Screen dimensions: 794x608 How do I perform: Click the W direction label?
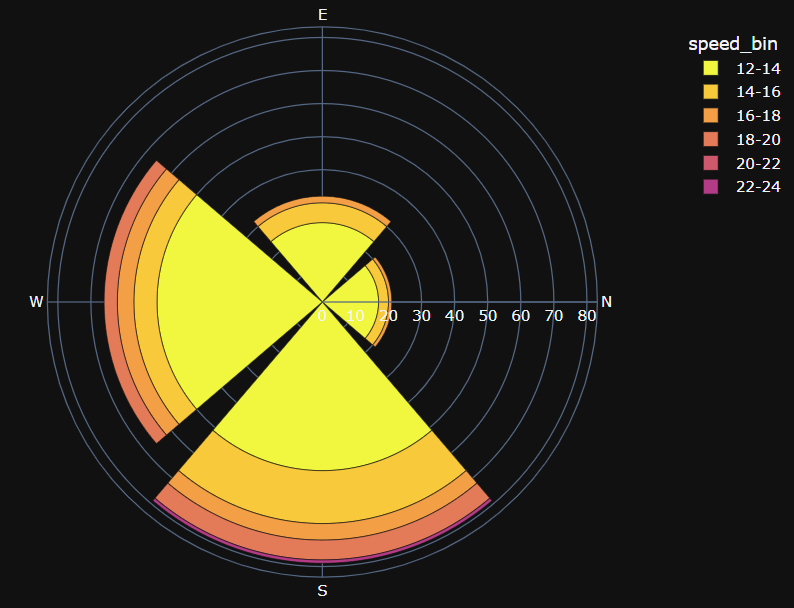(x=36, y=302)
